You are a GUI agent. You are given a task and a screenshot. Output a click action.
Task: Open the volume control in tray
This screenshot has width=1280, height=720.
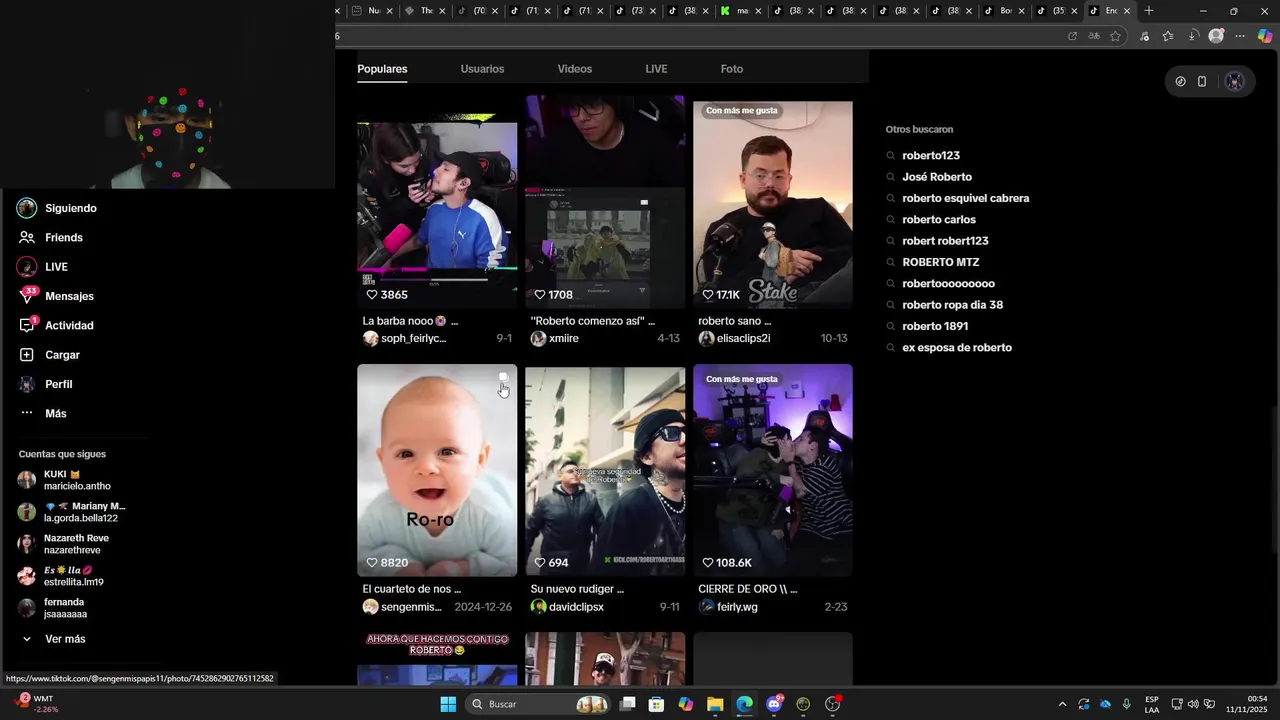1193,704
